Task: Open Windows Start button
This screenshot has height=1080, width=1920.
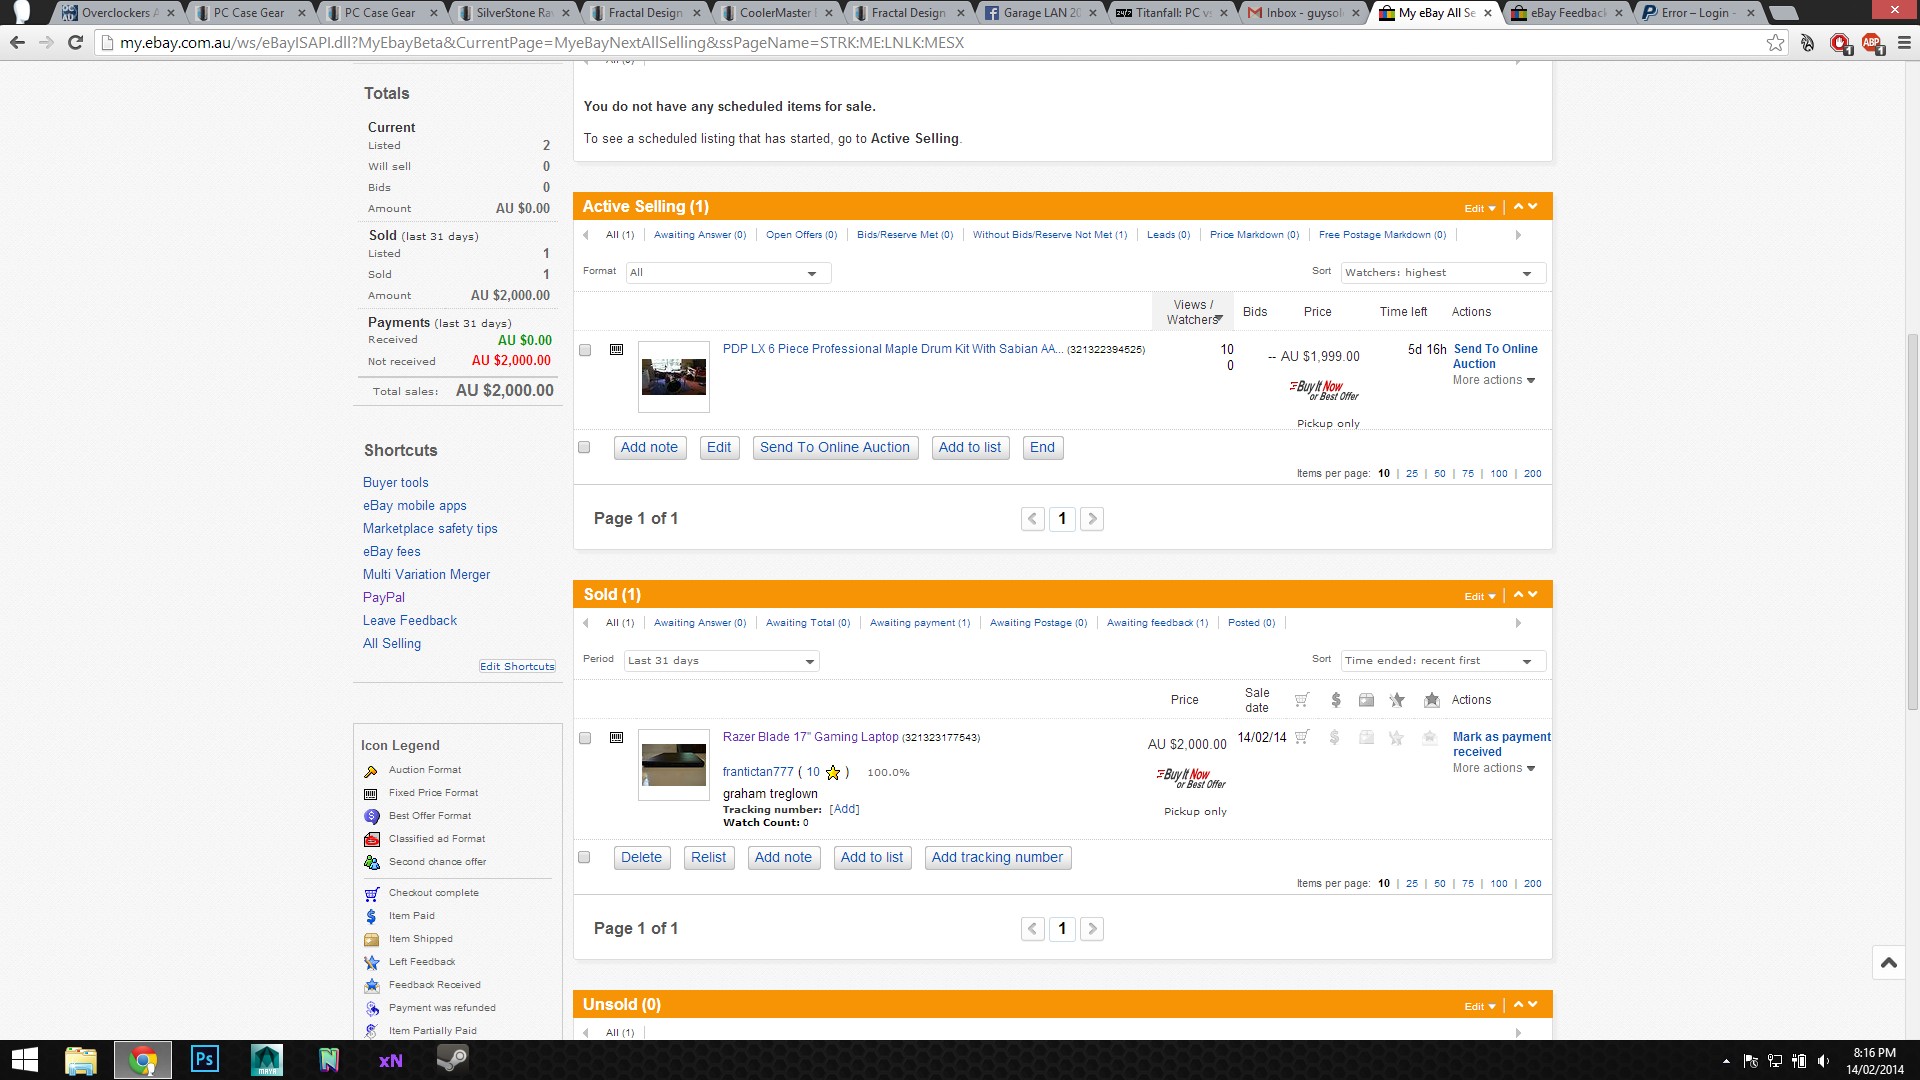Action: point(24,1060)
